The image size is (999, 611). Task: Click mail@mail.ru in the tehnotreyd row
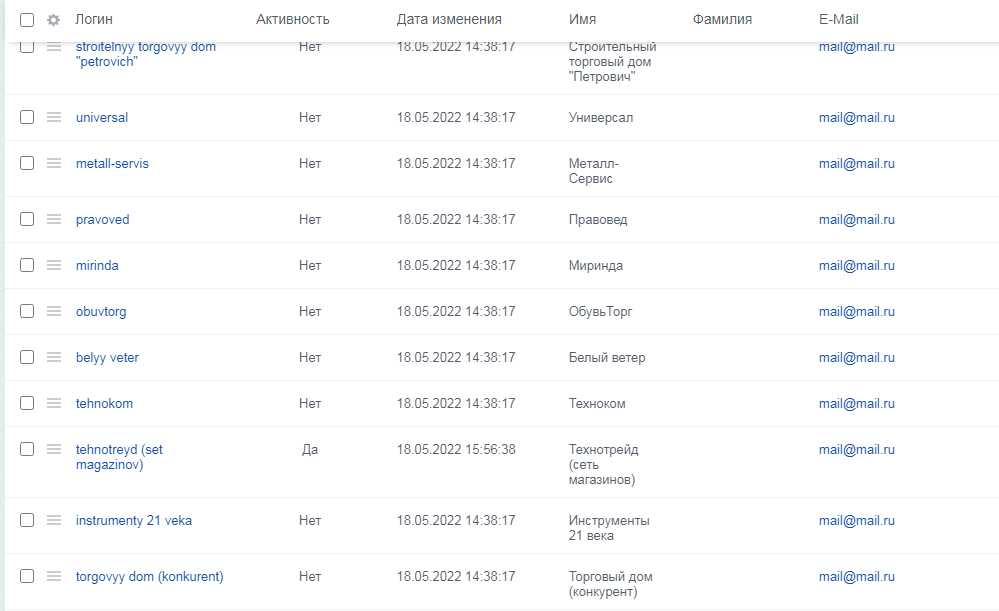coord(857,449)
